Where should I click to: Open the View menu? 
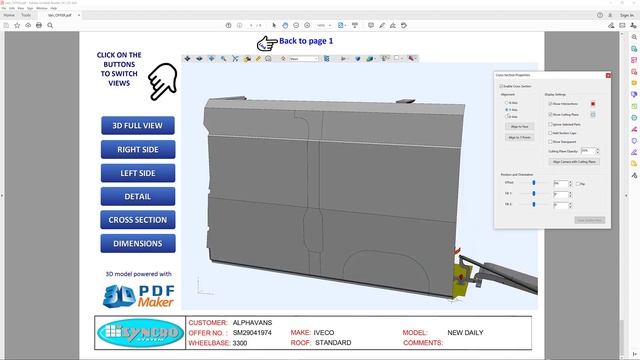[21, 8]
